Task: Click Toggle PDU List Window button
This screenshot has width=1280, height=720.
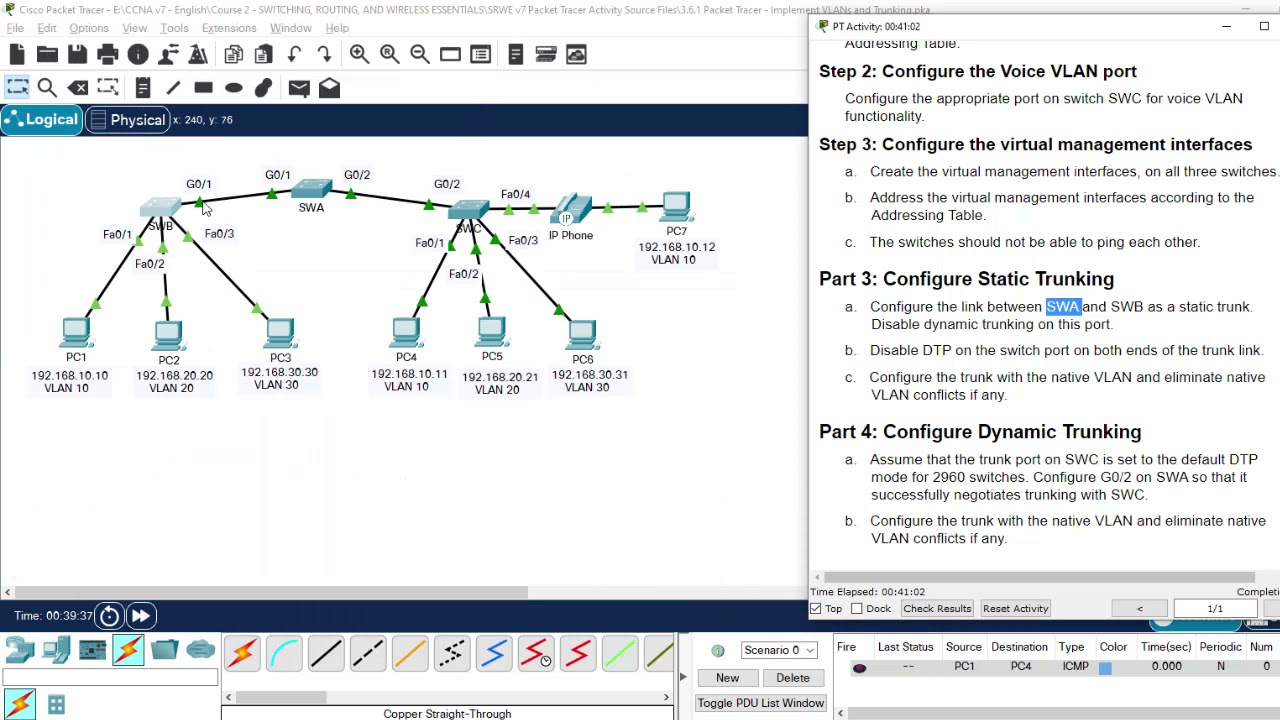Action: 761,703
